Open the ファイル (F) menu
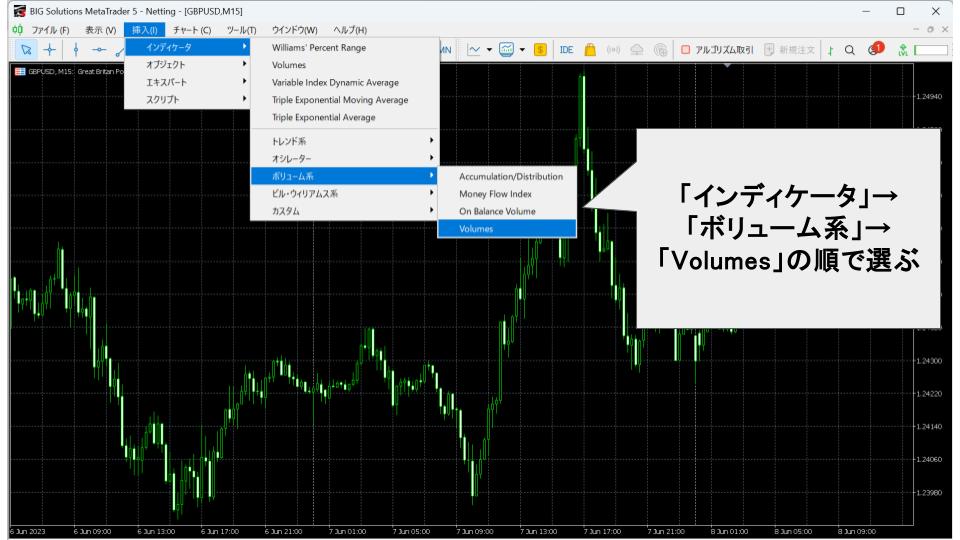The image size is (960, 540). (50, 29)
